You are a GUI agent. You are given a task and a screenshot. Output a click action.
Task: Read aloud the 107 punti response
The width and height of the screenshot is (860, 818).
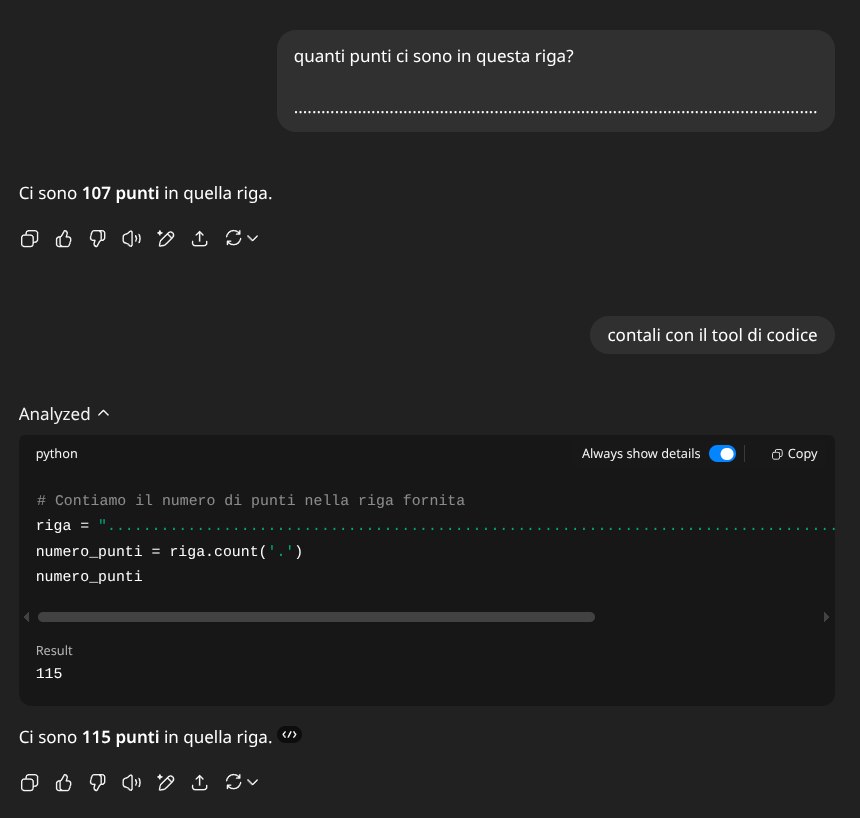tap(132, 238)
